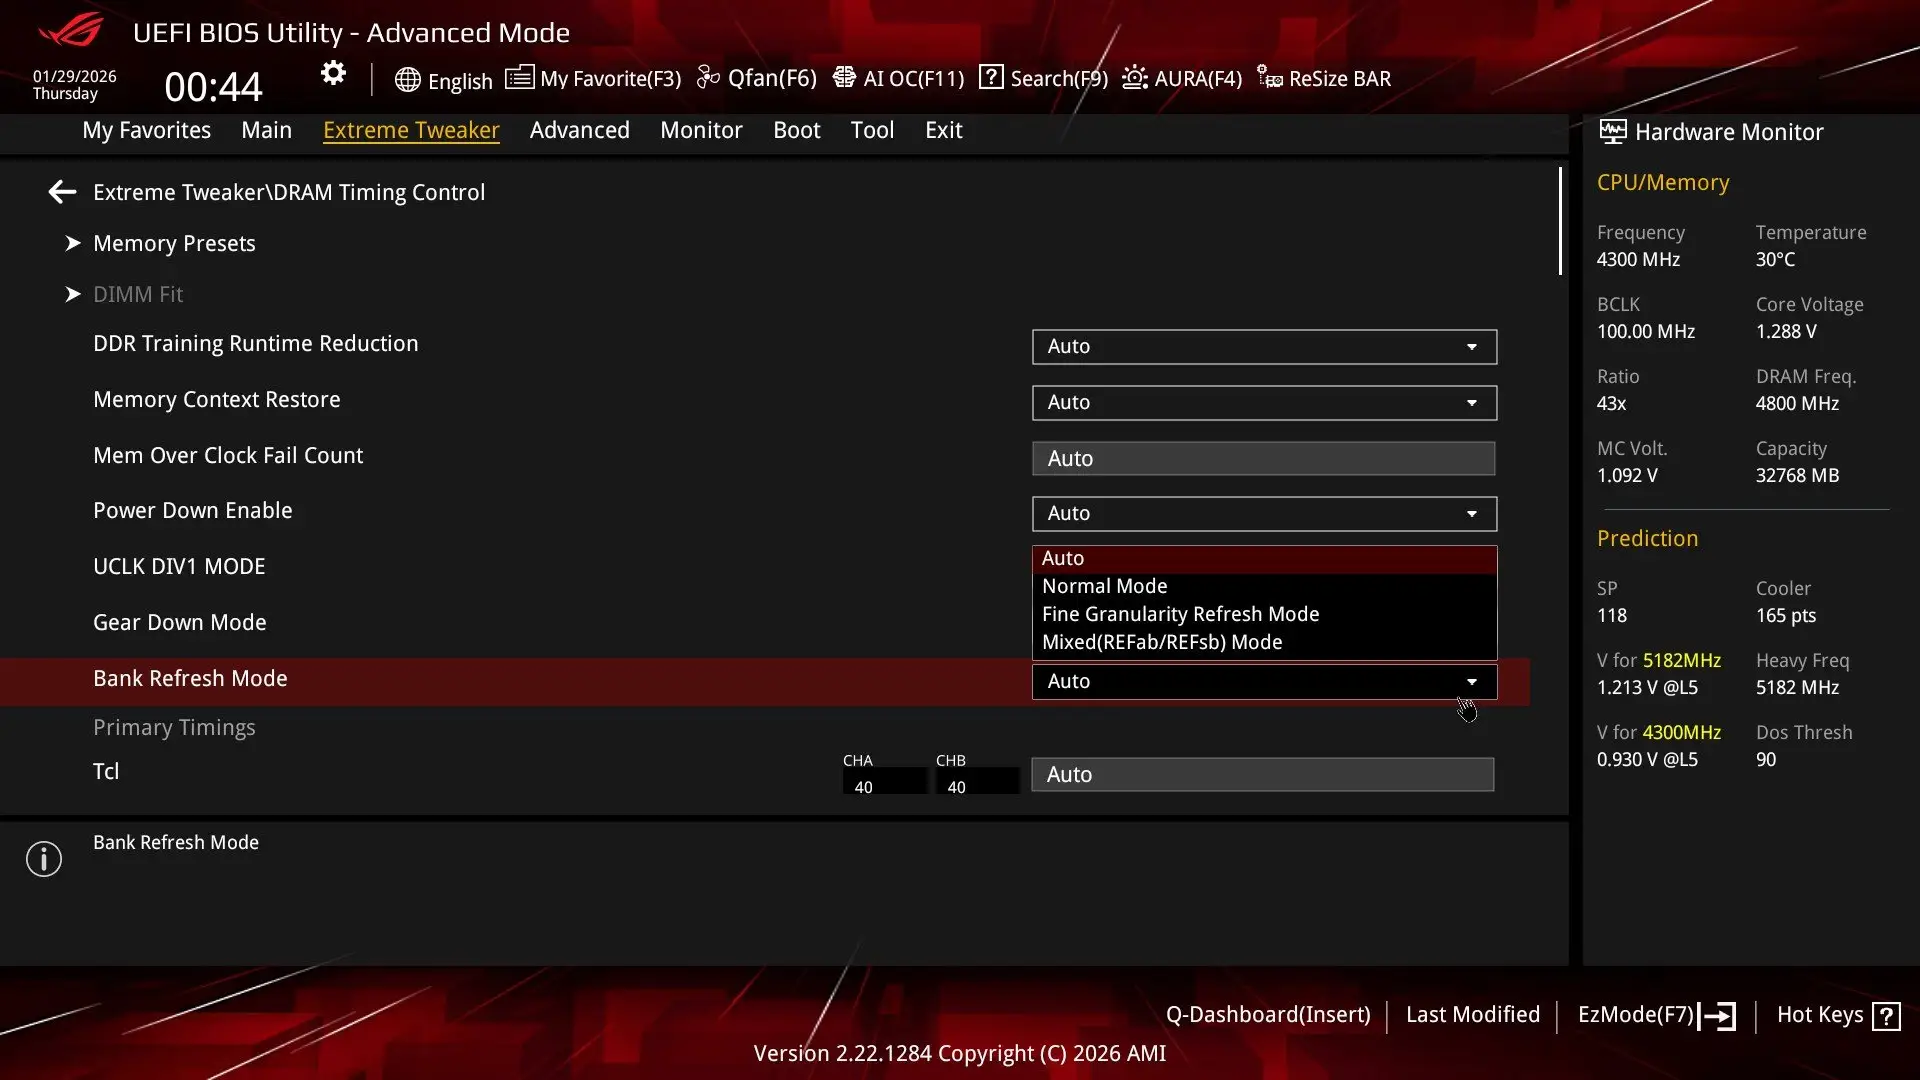Click the 01/29/2026 date display

(74, 76)
